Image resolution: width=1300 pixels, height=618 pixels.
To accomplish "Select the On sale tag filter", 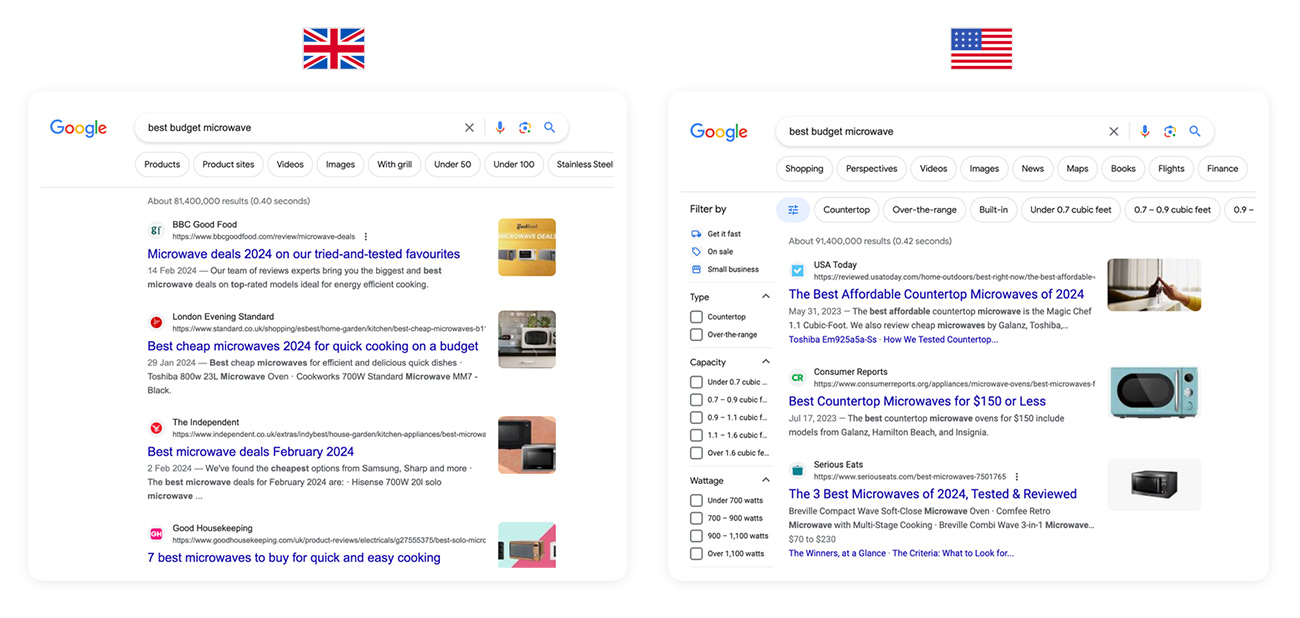I will pos(712,252).
